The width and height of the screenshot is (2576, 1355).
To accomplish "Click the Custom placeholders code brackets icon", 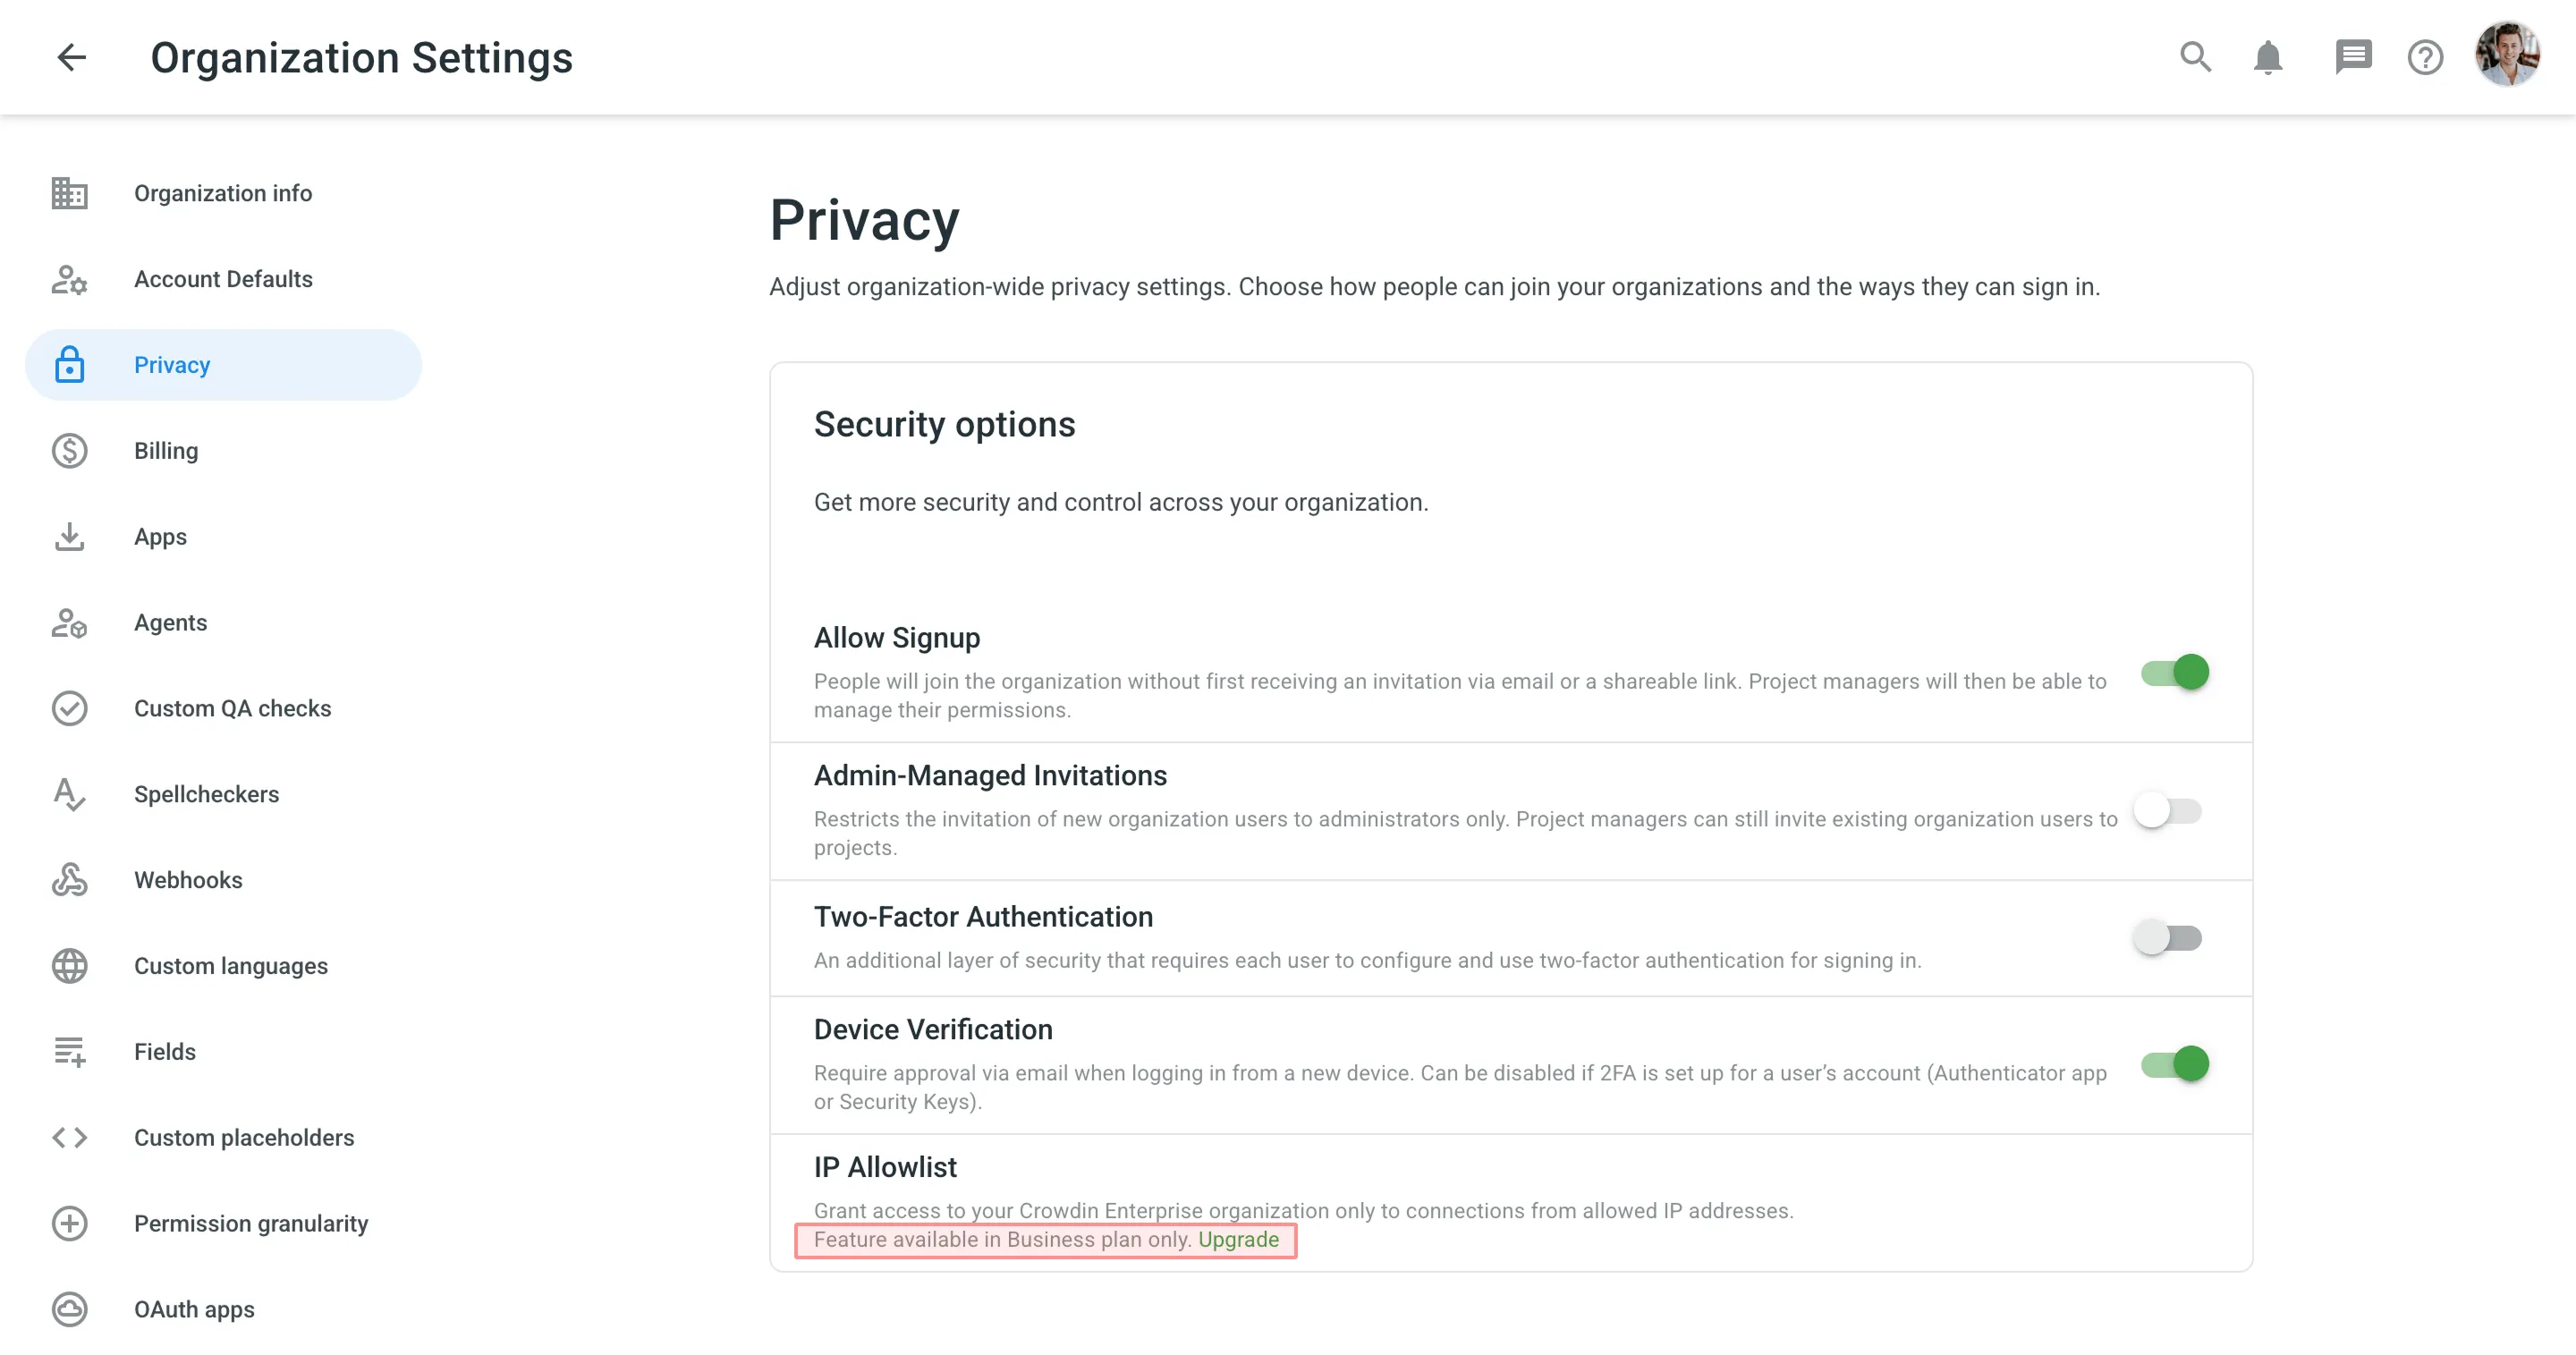I will (x=69, y=1137).
